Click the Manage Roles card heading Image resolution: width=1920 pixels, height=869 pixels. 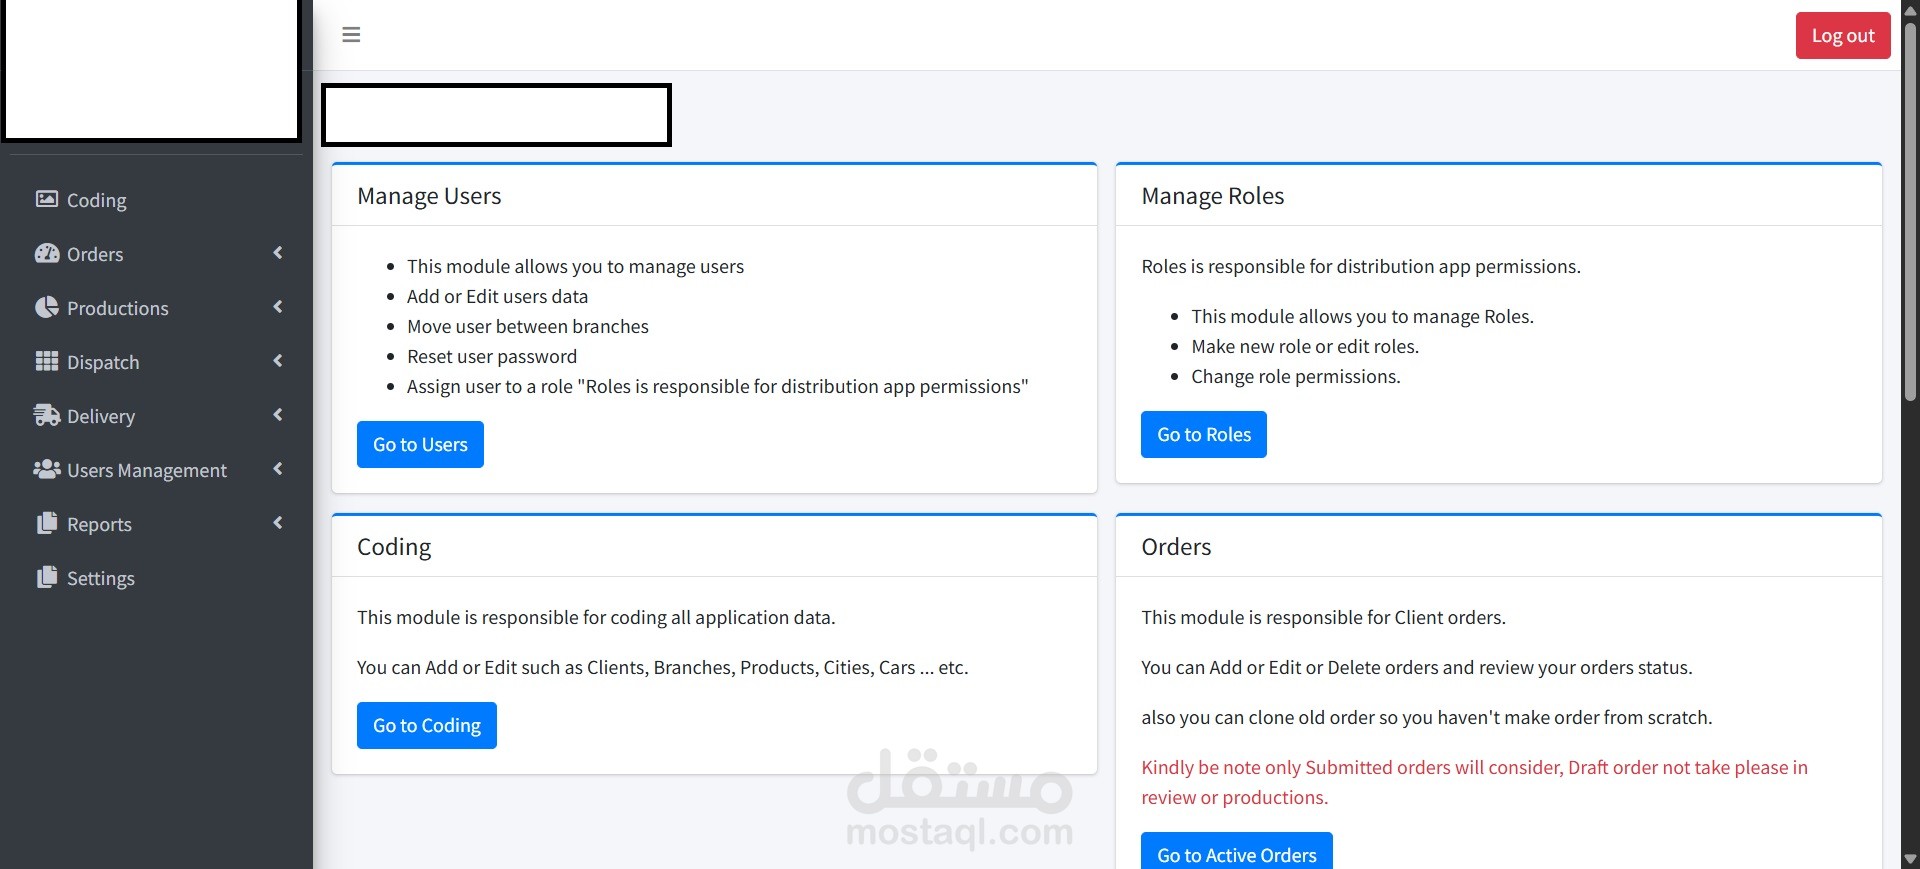click(x=1212, y=196)
